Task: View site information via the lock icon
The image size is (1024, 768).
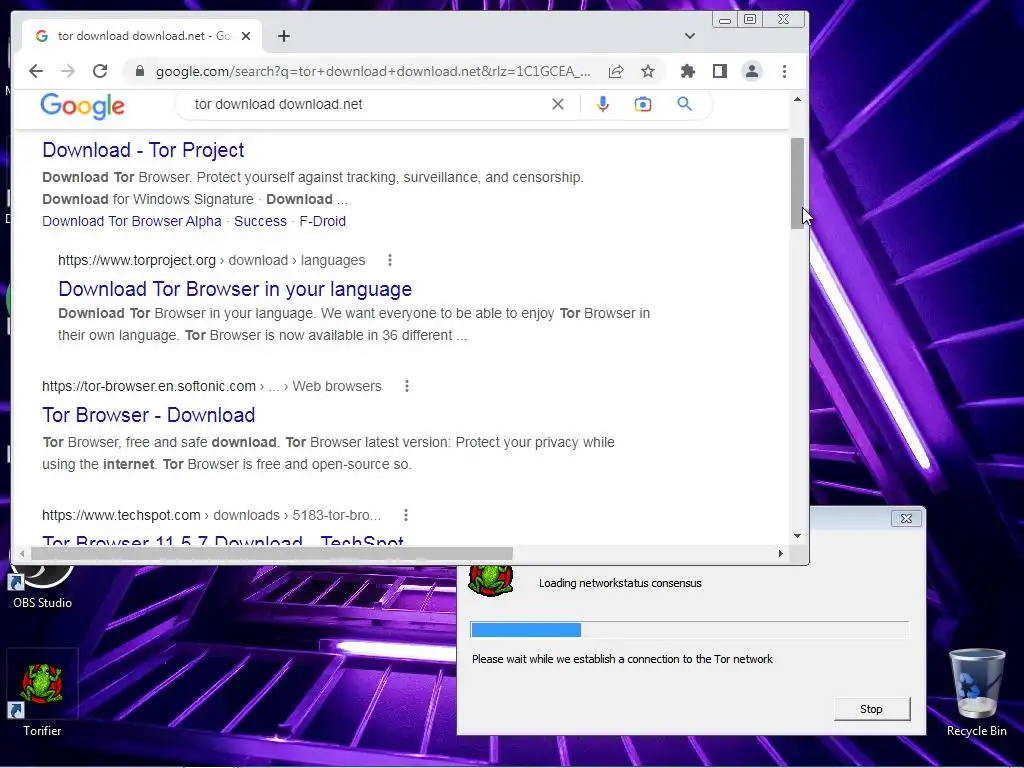Action: (x=139, y=71)
